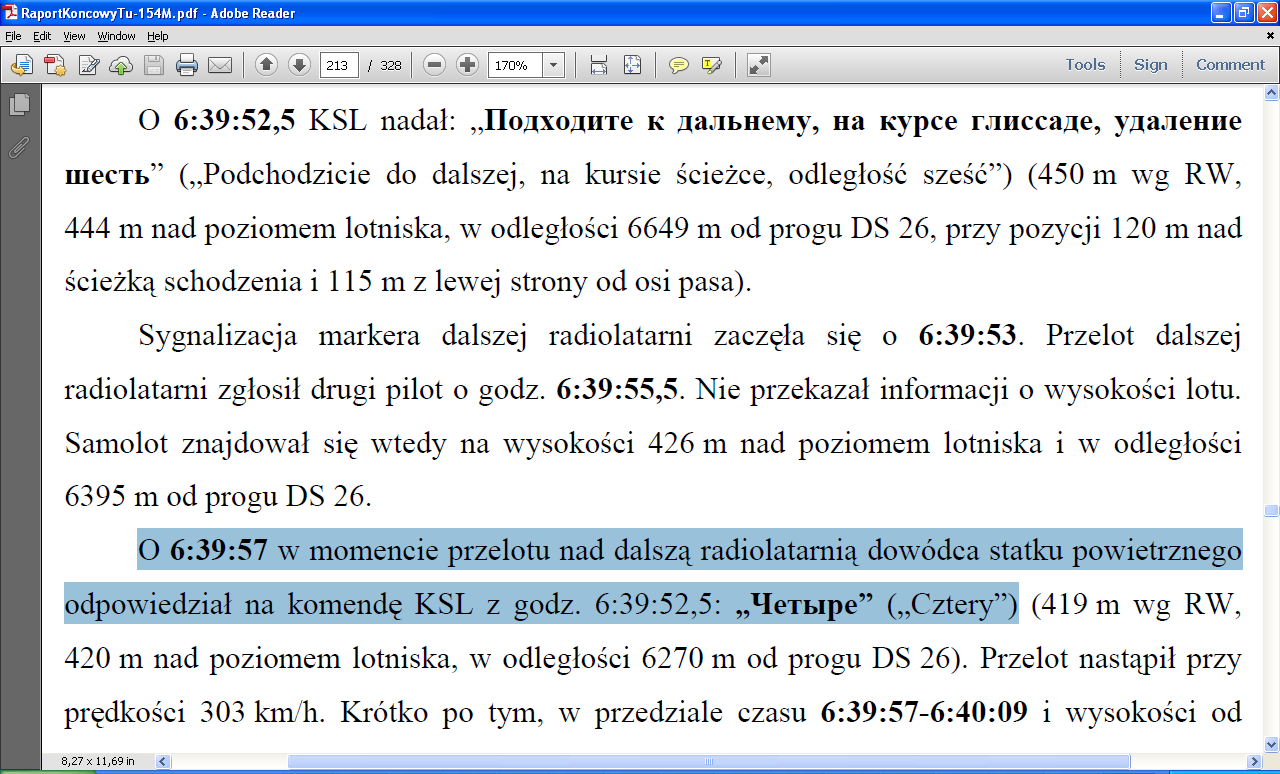
Task: Close the Adobe Reader window
Action: pyautogui.click(x=1267, y=12)
